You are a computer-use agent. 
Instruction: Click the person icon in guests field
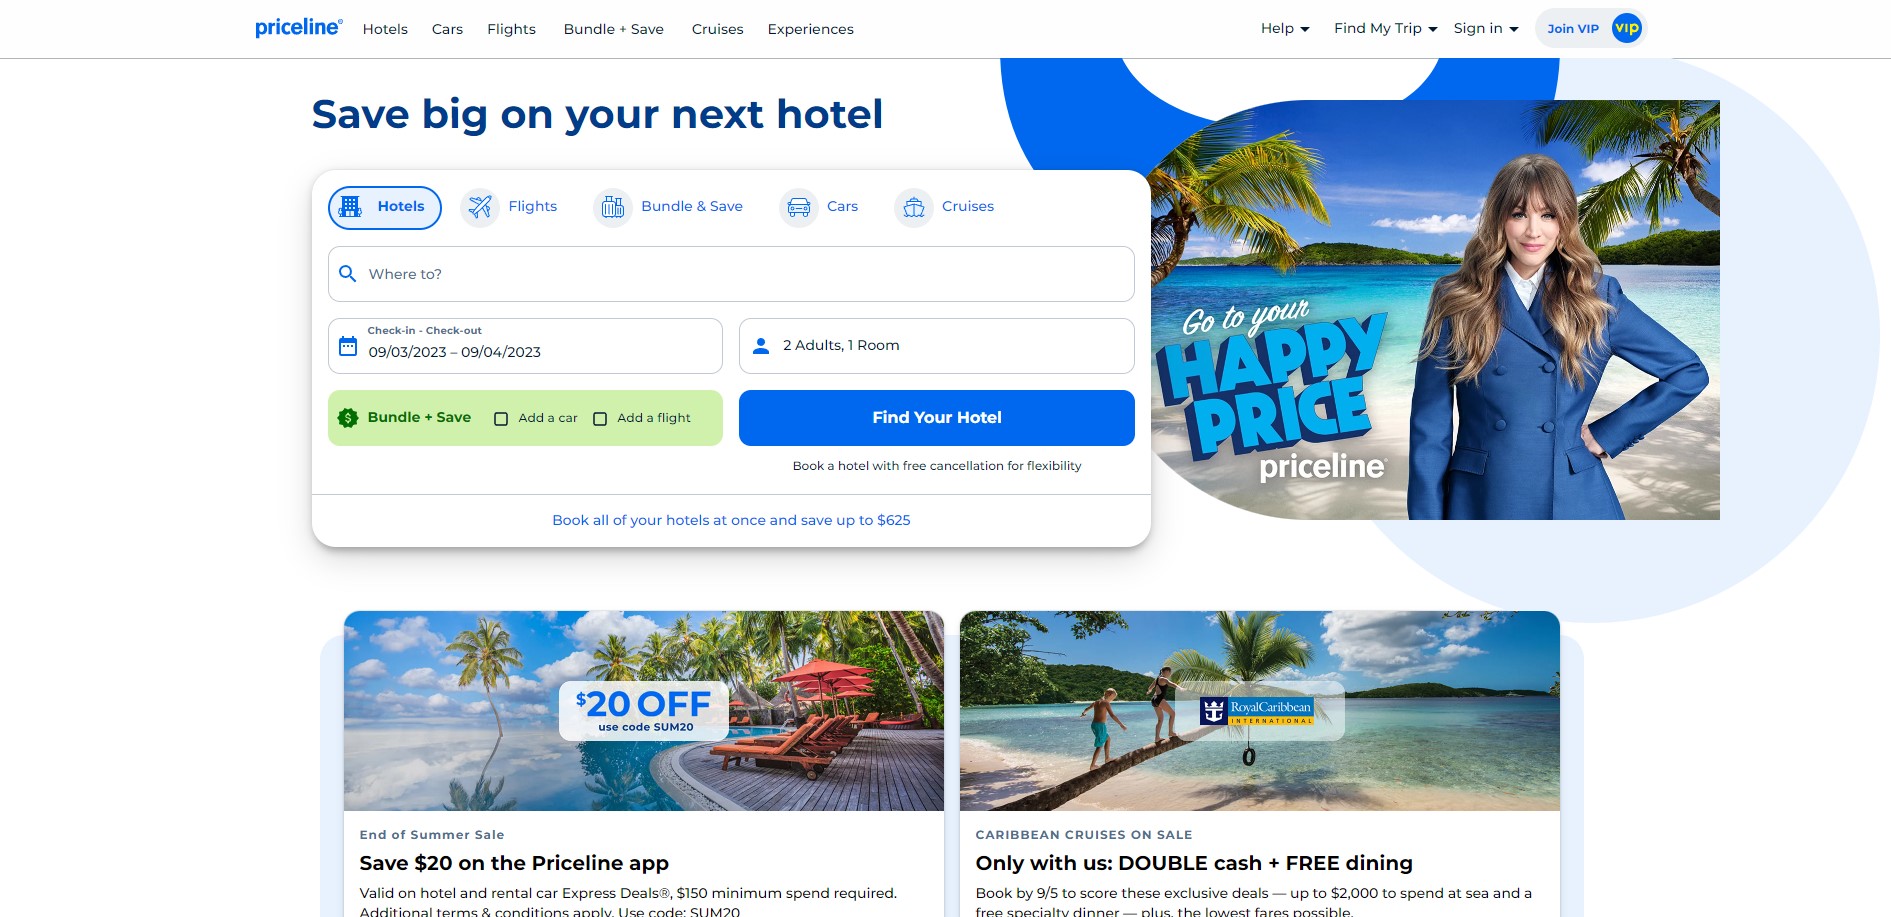point(761,346)
